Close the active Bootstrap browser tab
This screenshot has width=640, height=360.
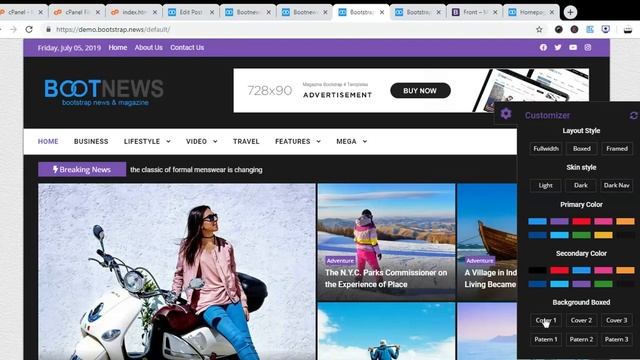(x=382, y=12)
